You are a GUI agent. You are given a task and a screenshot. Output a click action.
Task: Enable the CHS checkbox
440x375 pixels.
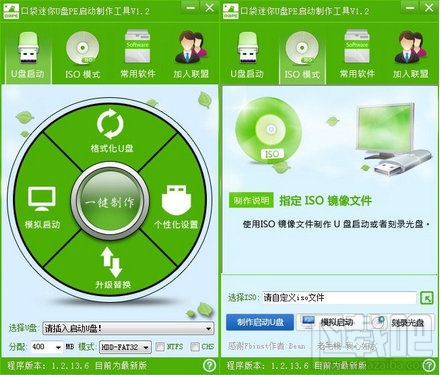[195, 347]
